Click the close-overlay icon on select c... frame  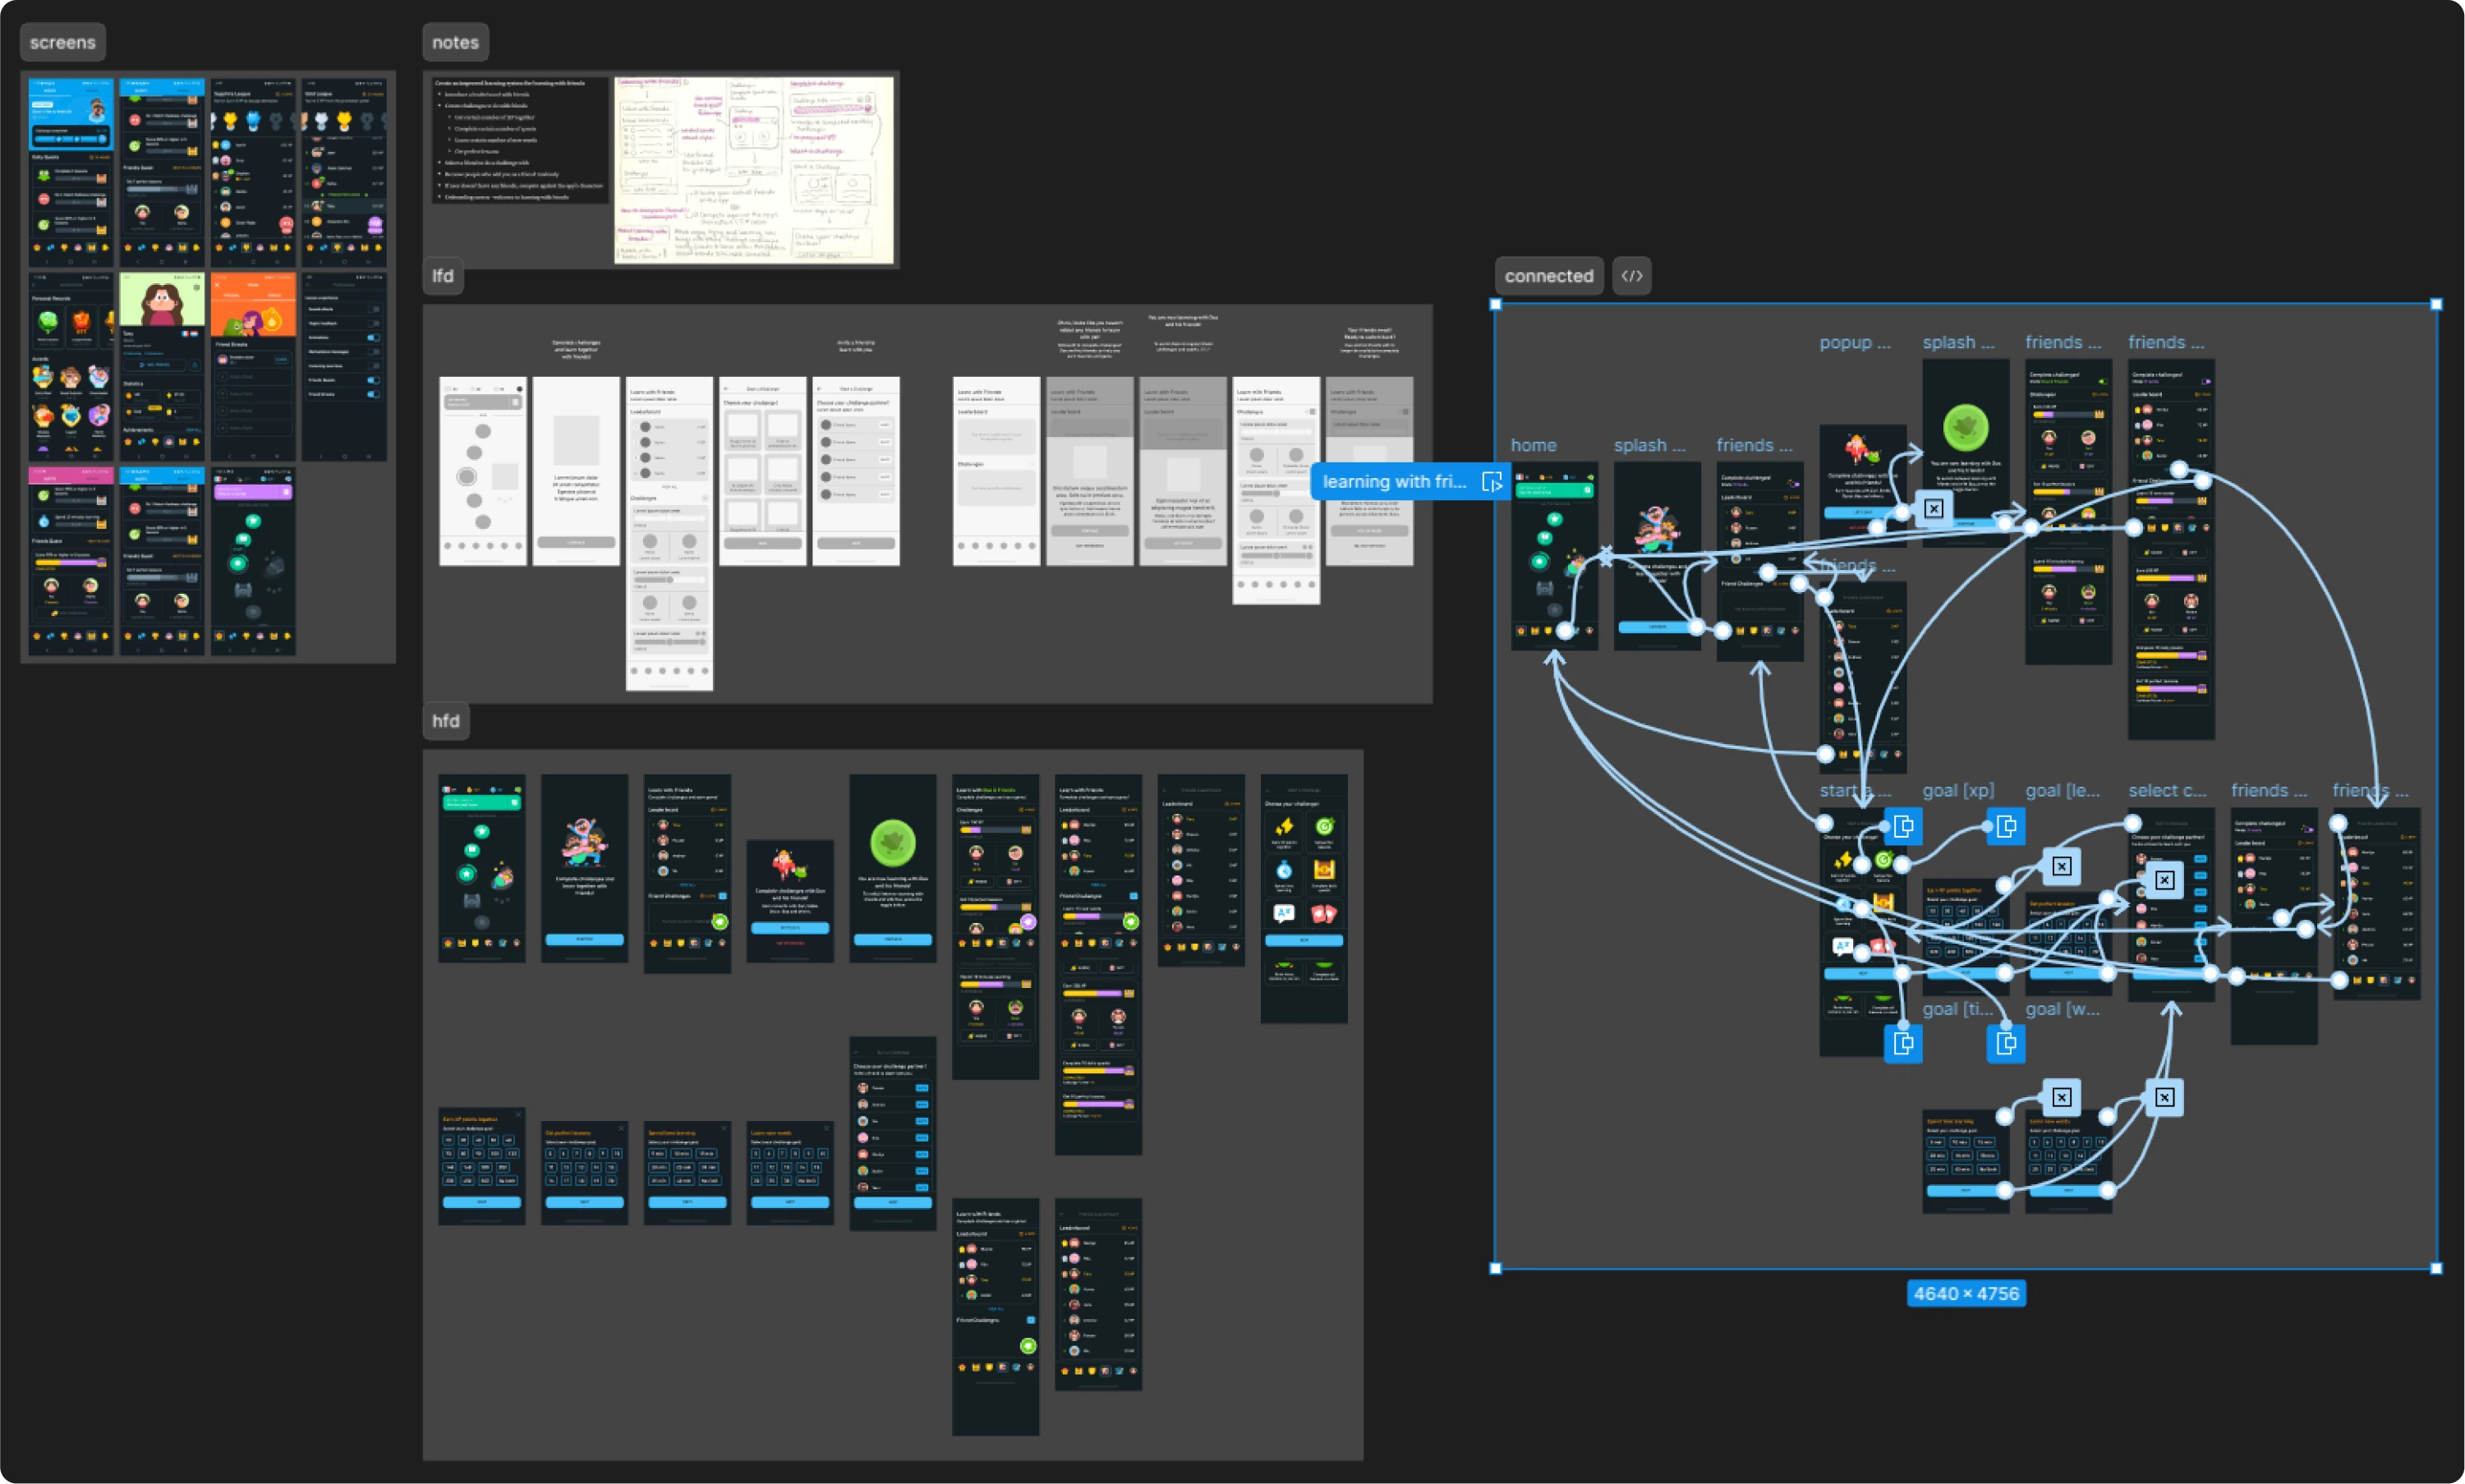click(2164, 880)
